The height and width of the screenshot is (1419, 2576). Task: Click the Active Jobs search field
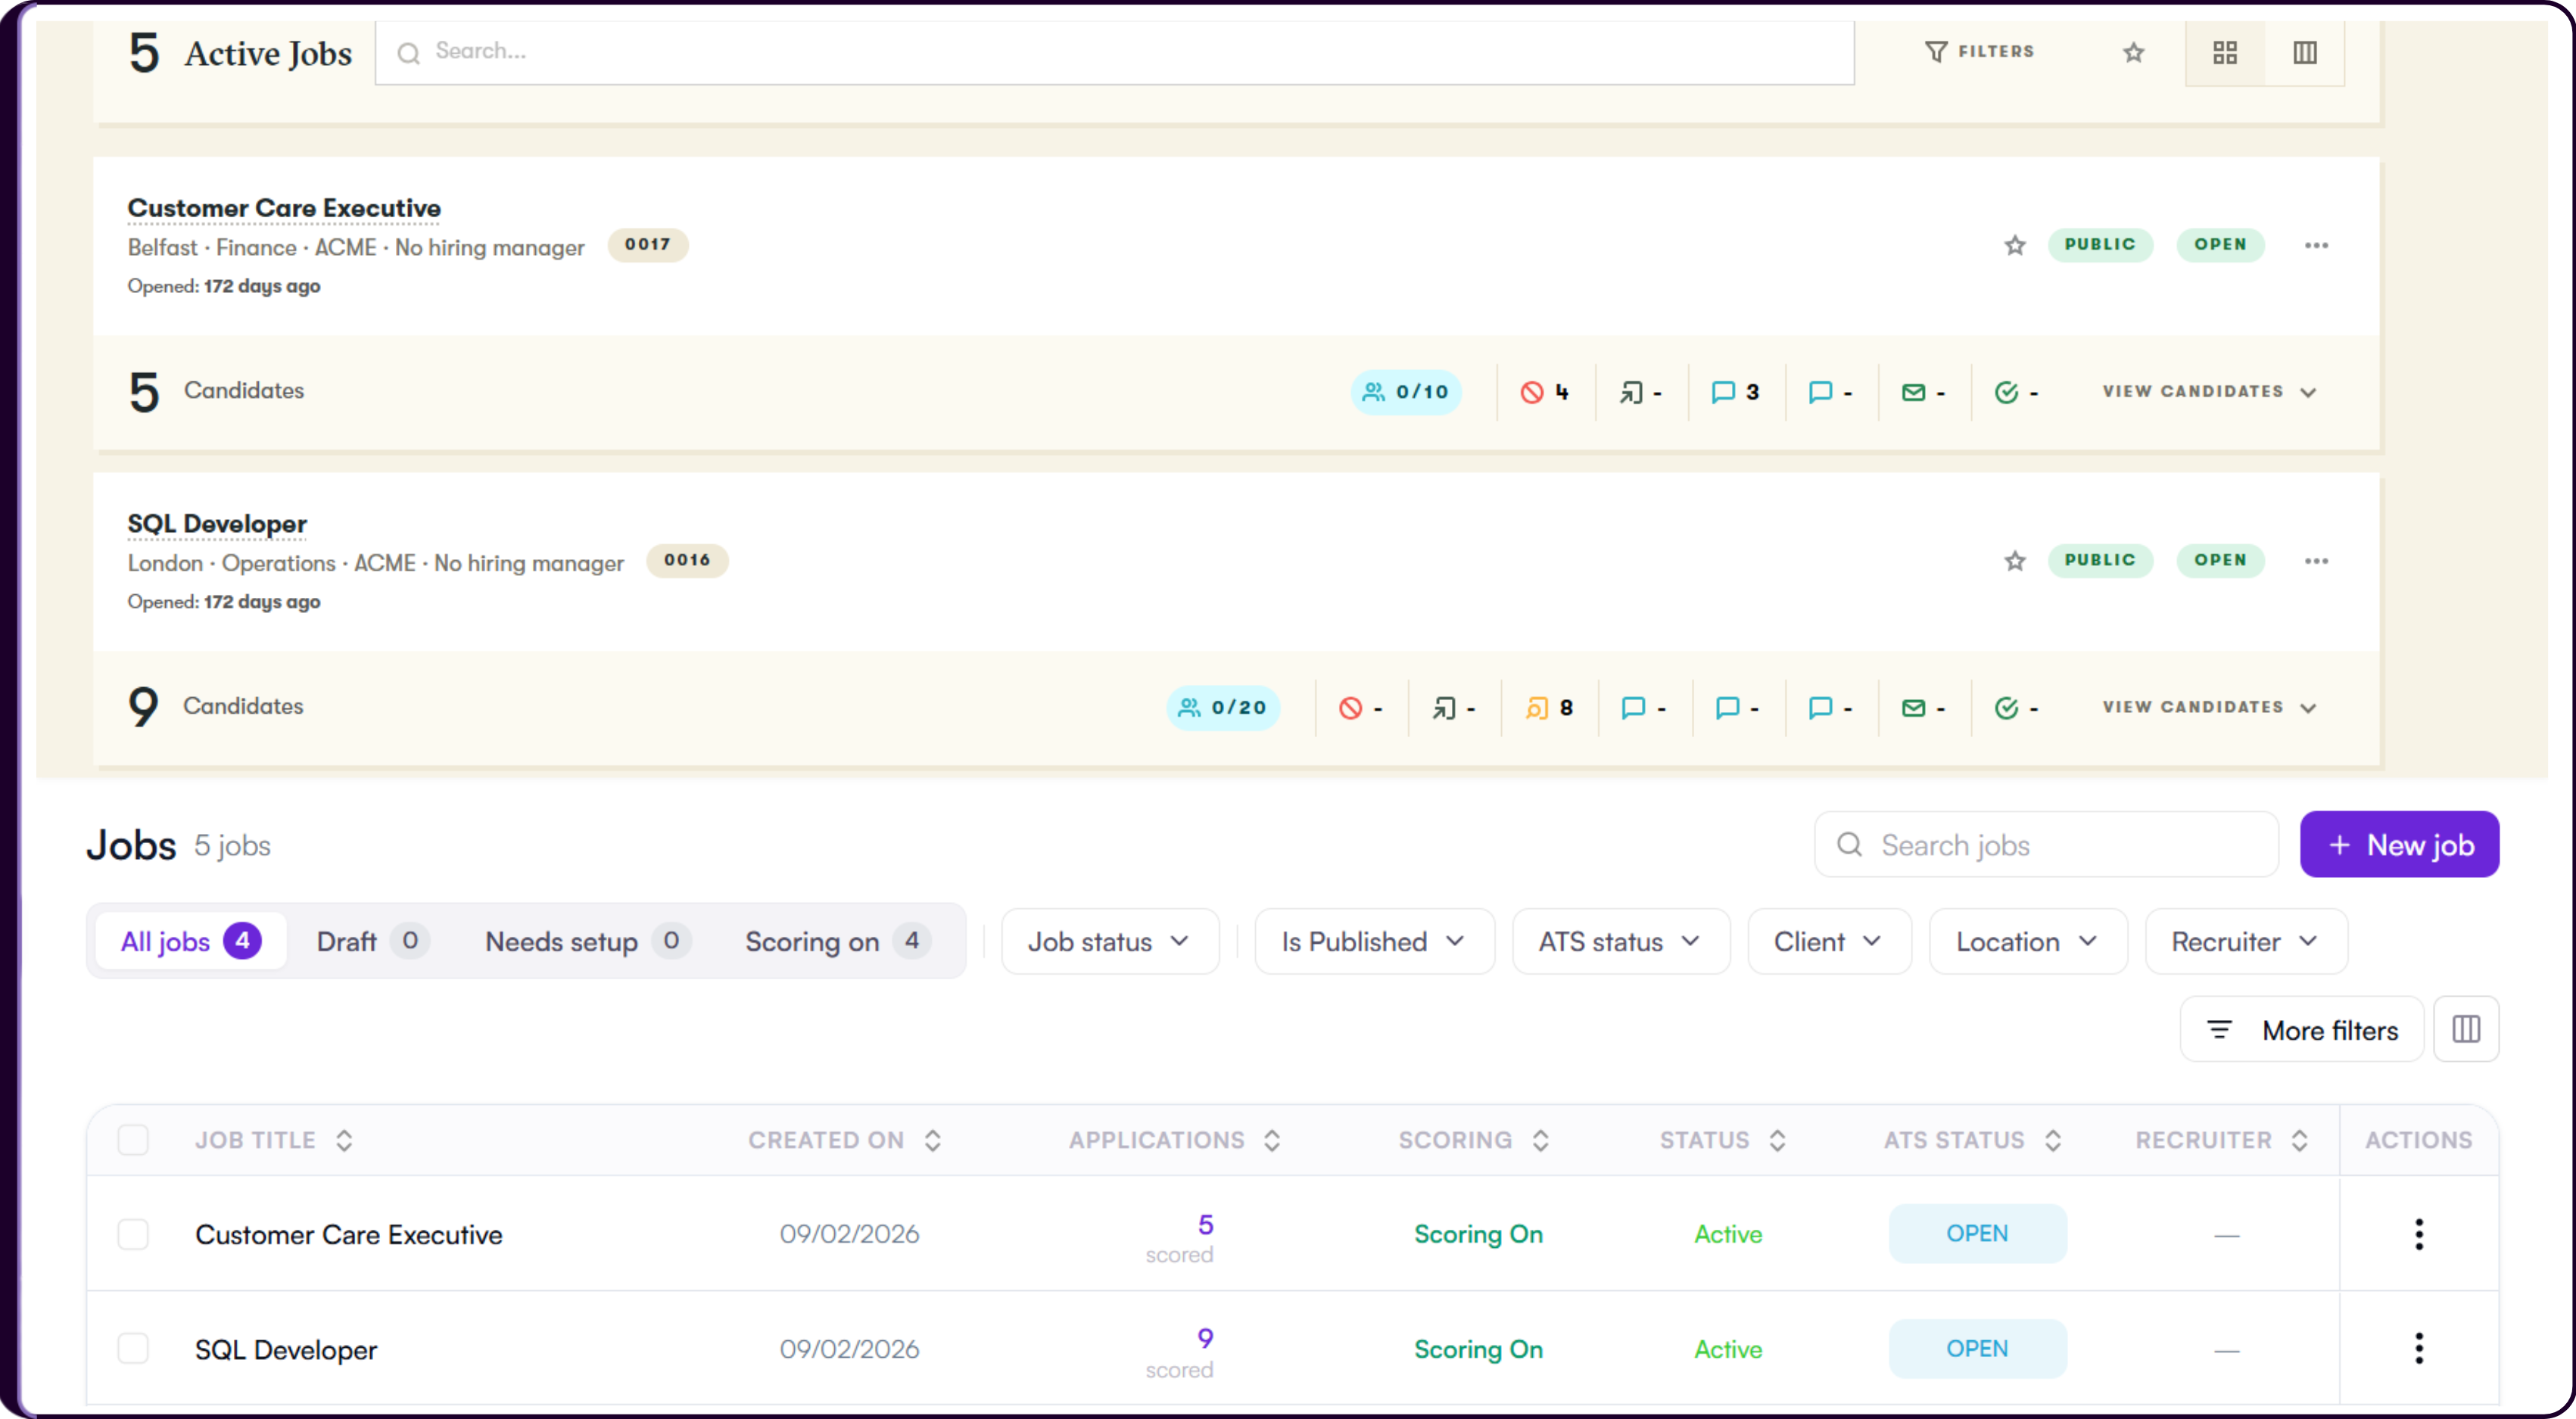point(1114,52)
